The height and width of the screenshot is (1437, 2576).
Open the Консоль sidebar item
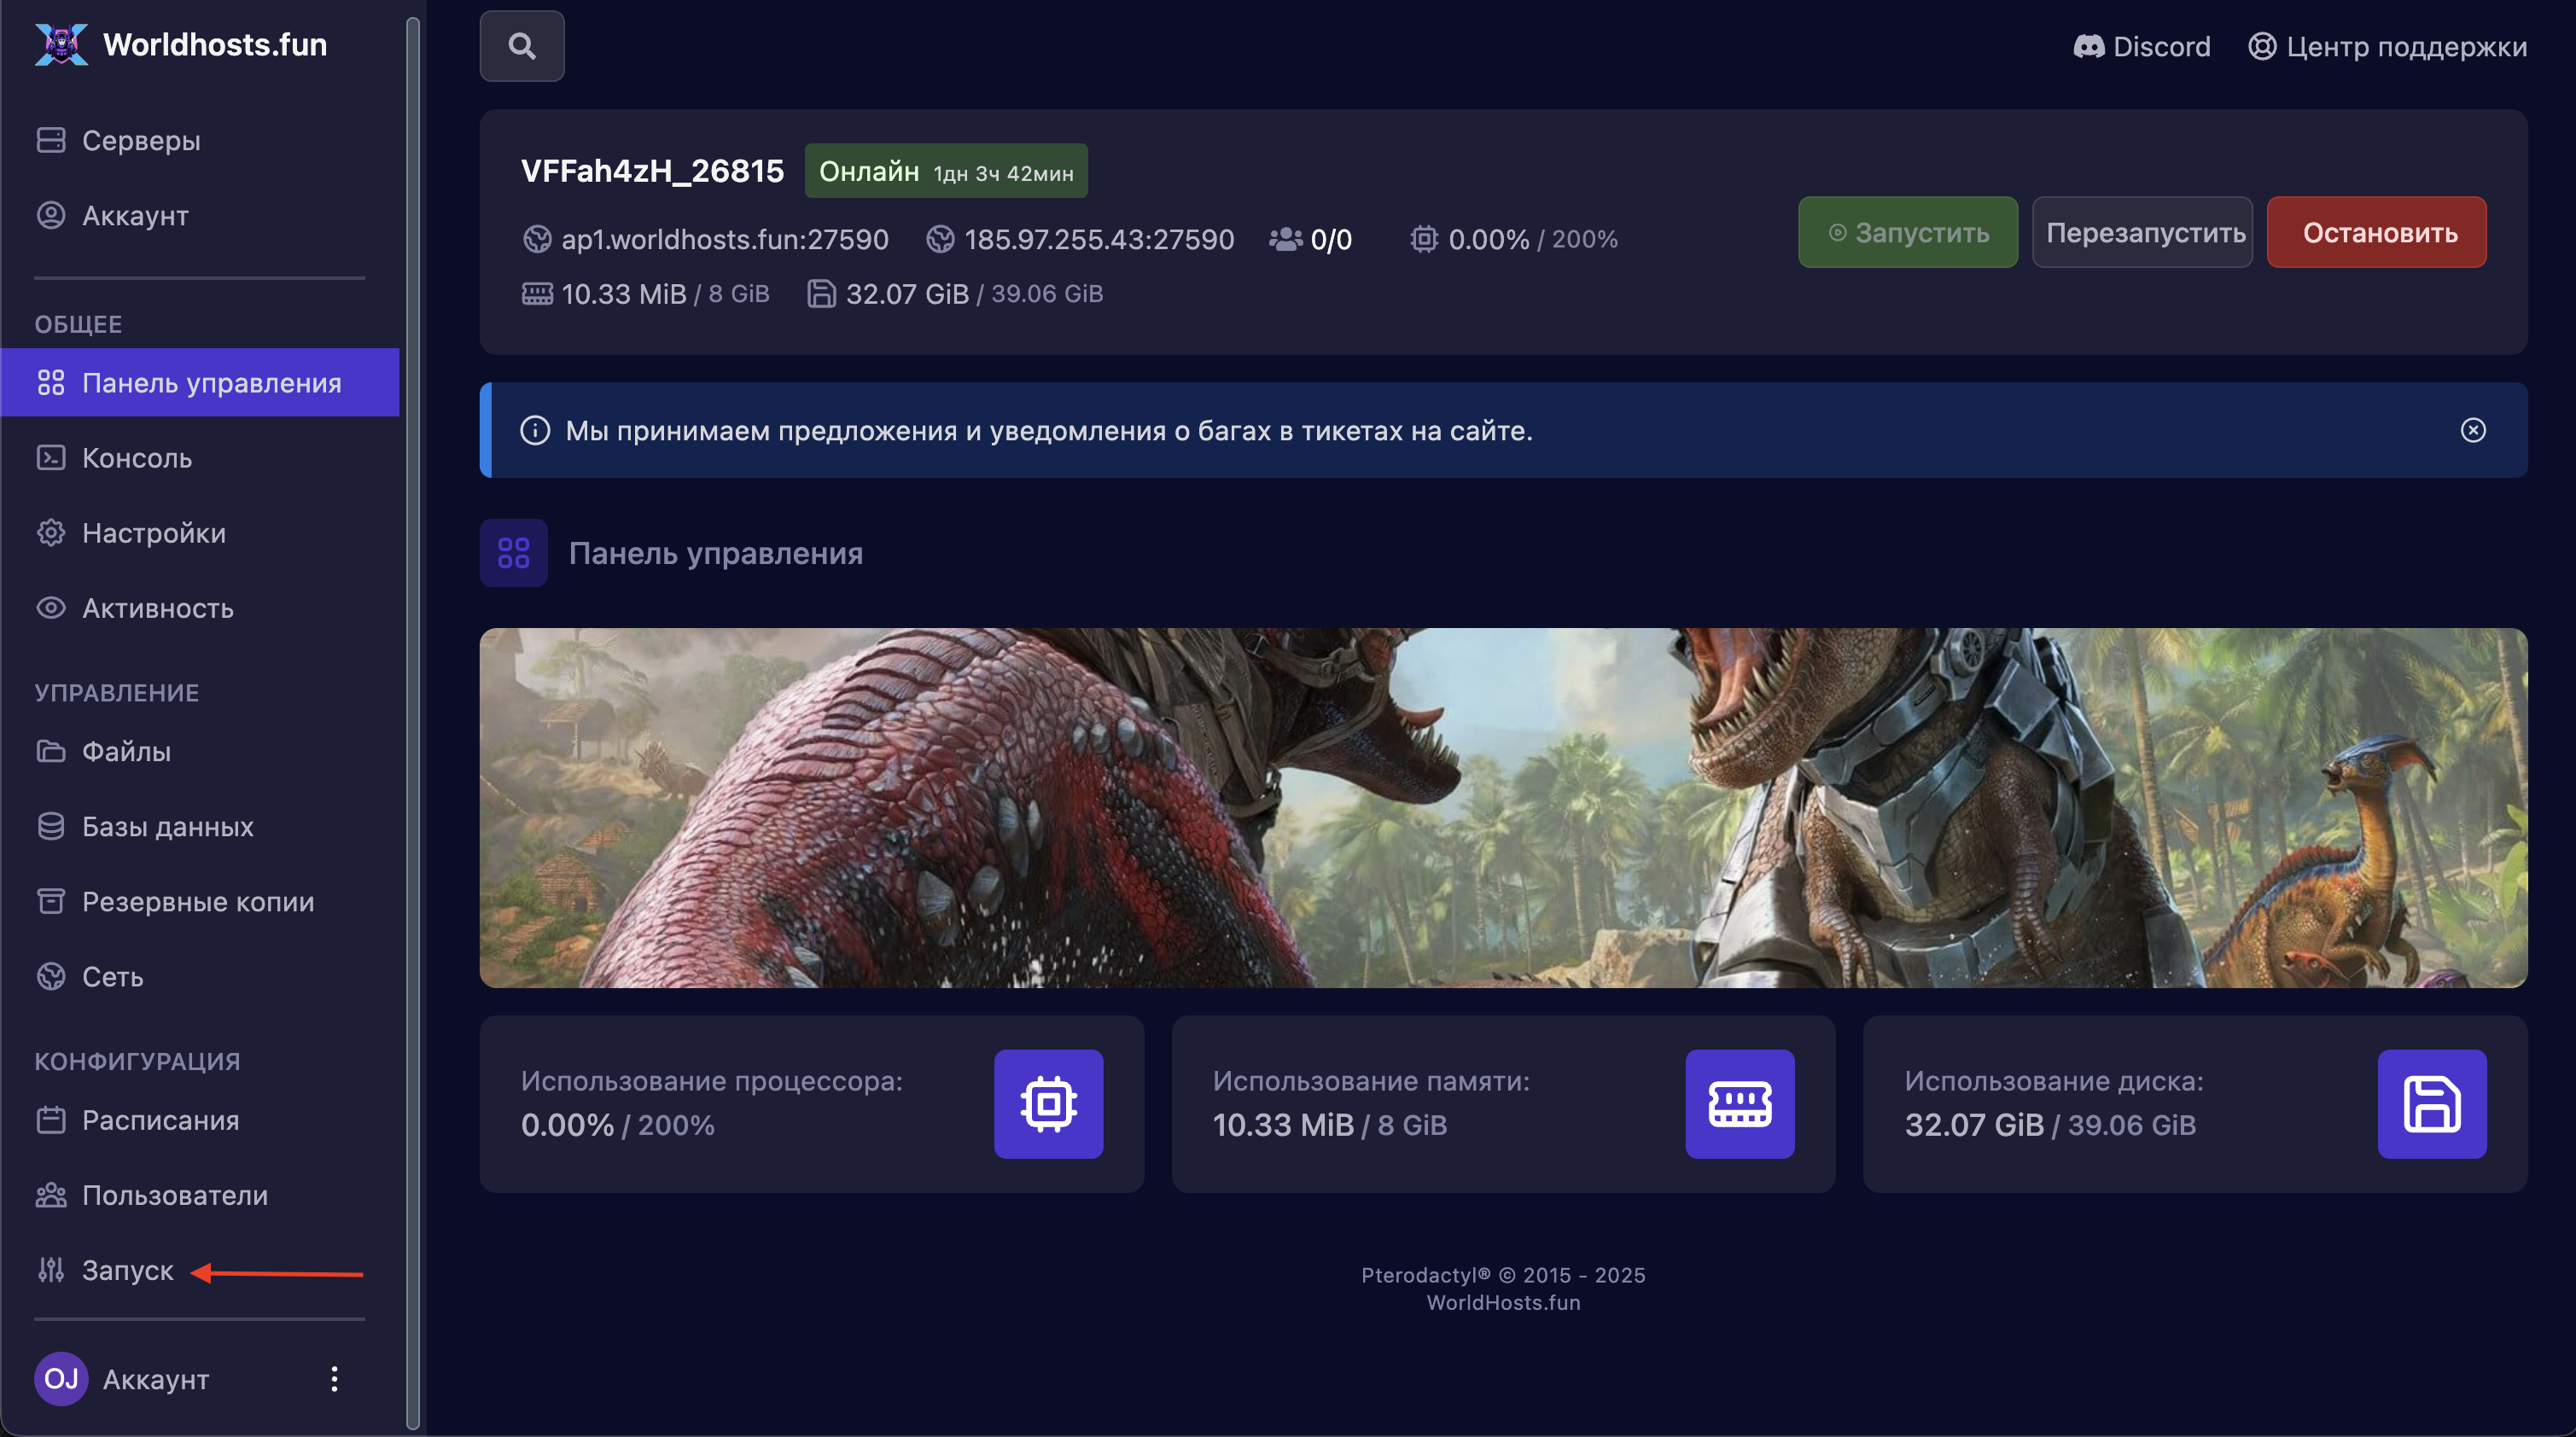[x=136, y=458]
